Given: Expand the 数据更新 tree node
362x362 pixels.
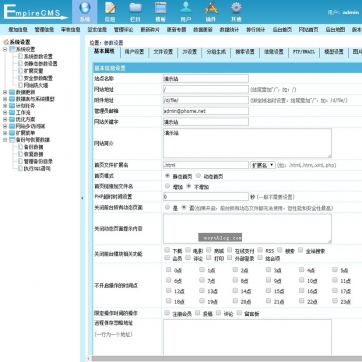Looking at the screenshot, I should (5, 92).
